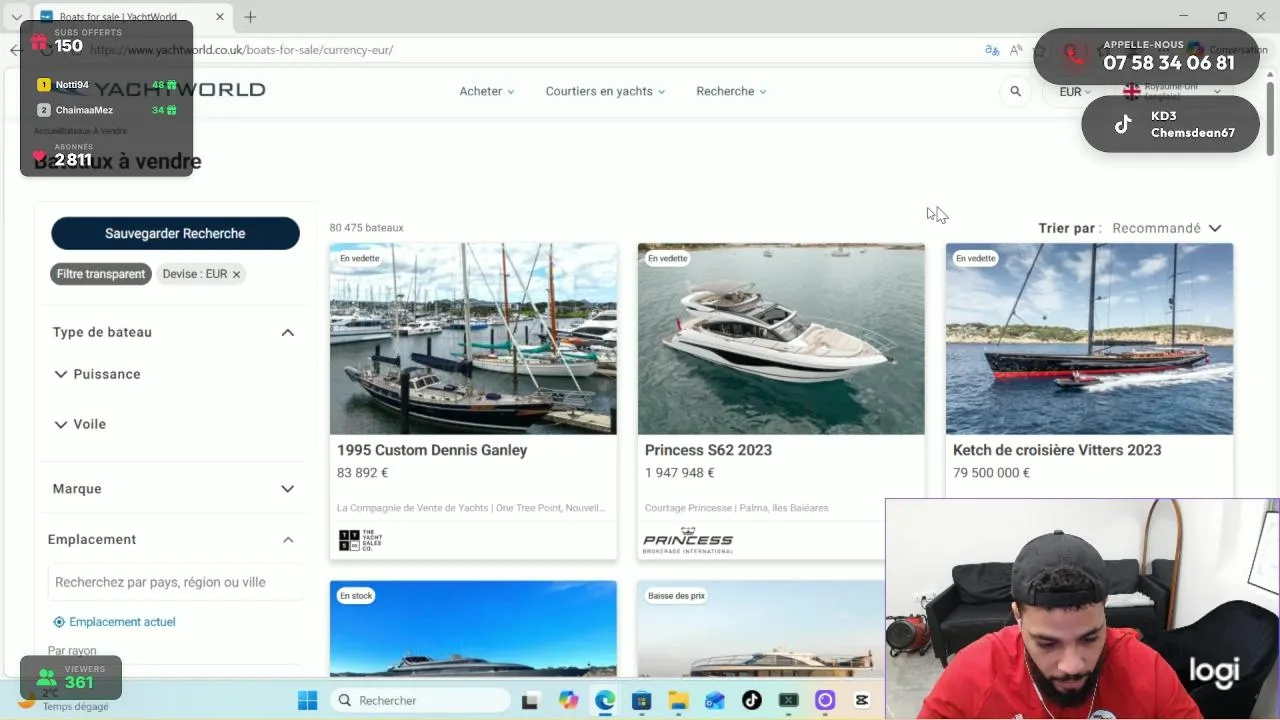This screenshot has width=1280, height=720.
Task: Click the 79 500 000 € price text
Action: pos(991,473)
